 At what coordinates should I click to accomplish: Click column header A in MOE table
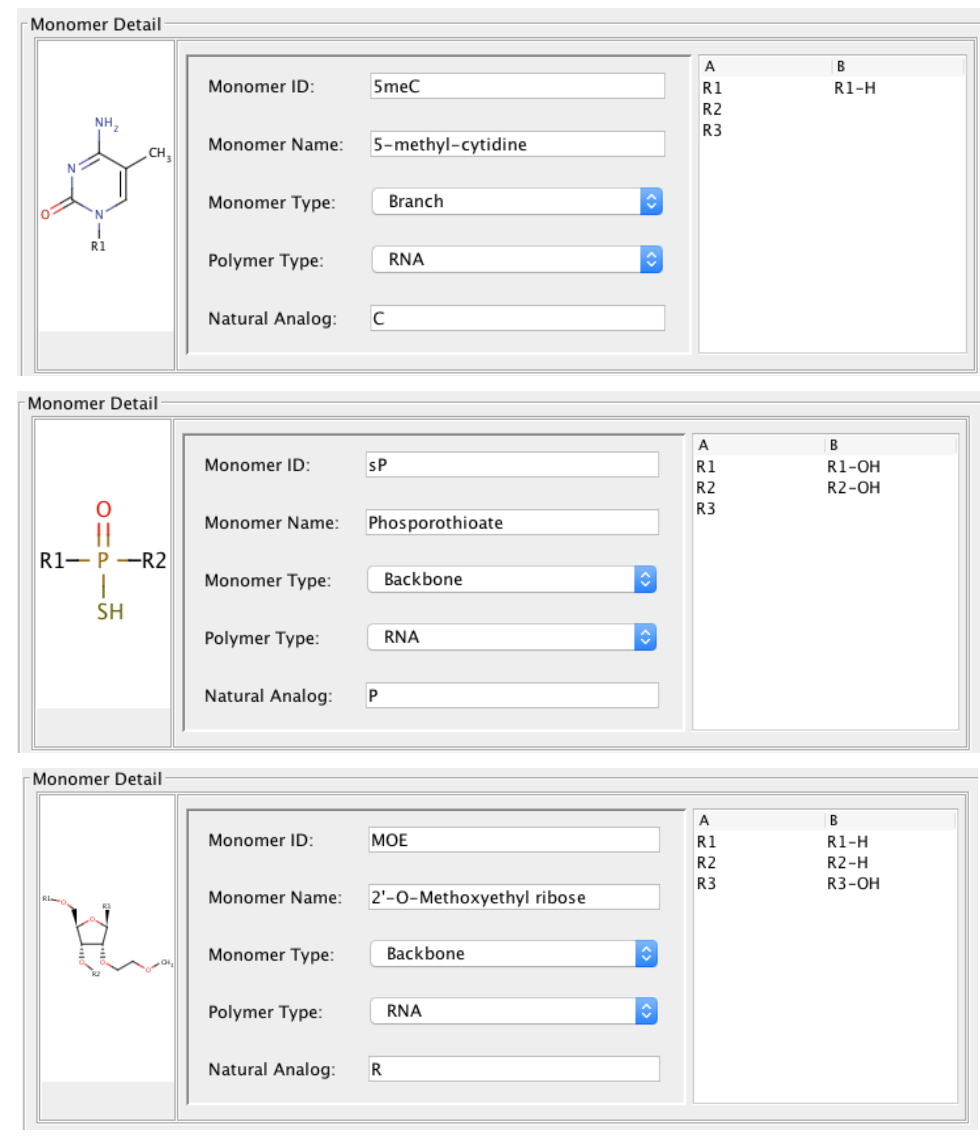pyautogui.click(x=759, y=820)
